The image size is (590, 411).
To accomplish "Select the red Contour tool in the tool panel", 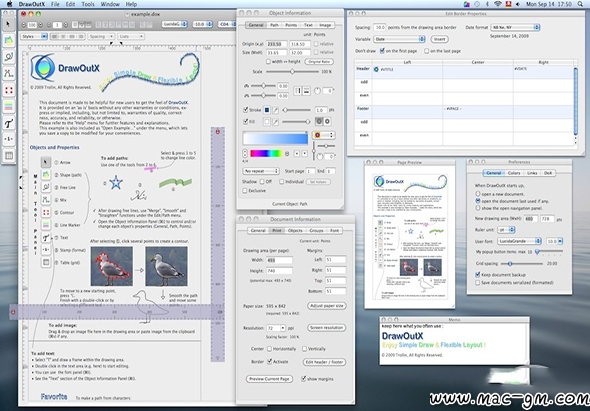I will click(9, 90).
